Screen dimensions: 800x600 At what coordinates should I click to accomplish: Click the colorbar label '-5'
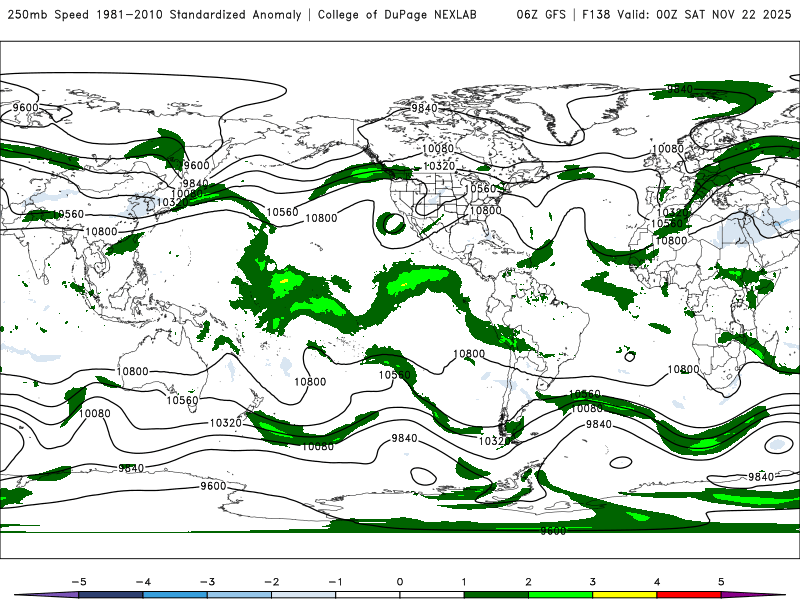click(79, 582)
